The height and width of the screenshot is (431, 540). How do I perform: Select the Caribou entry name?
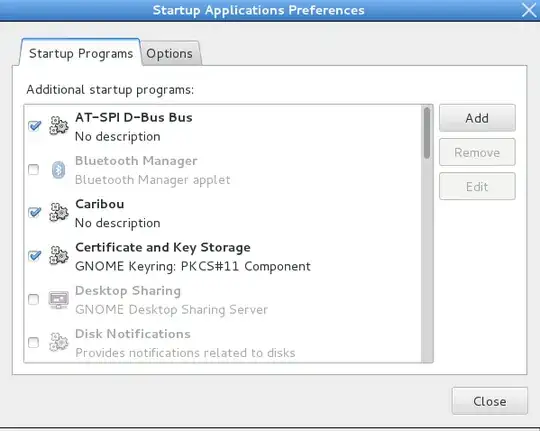100,204
